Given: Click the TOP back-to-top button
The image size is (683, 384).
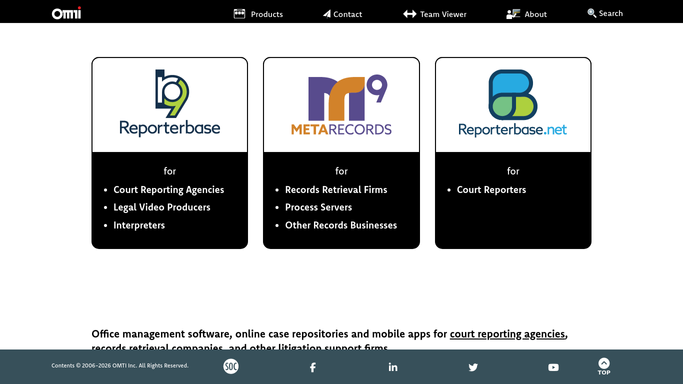Looking at the screenshot, I should point(604,366).
